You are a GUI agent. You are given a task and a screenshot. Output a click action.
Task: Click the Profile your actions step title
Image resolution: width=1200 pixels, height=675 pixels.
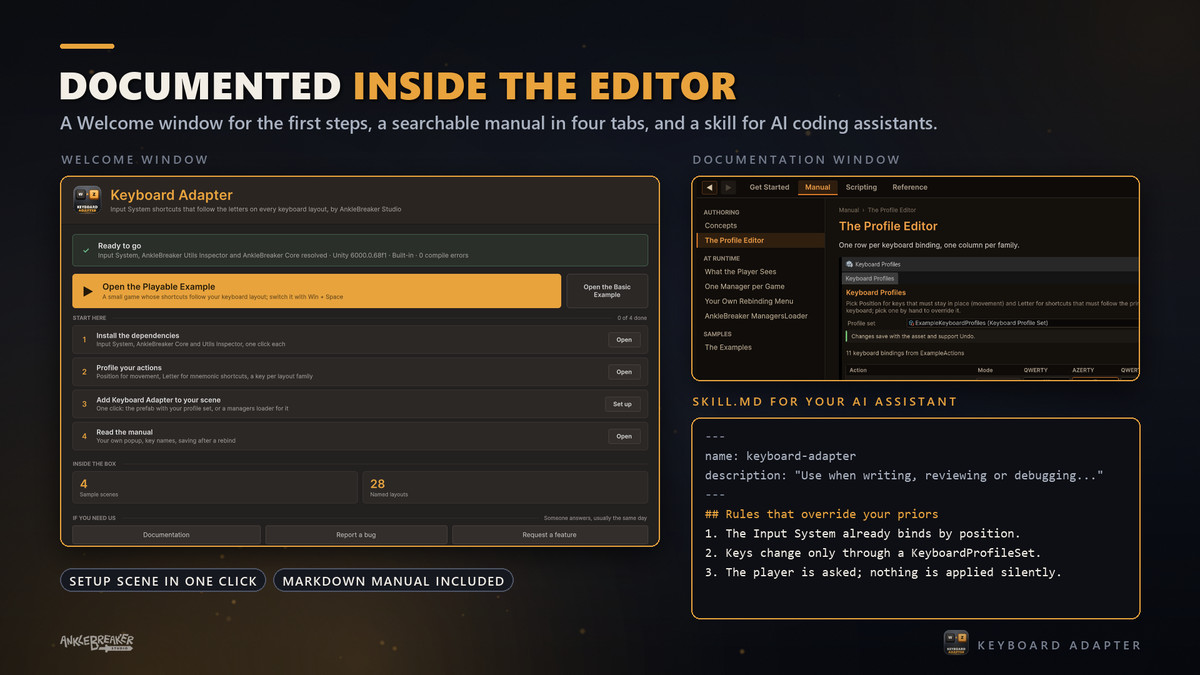pos(137,368)
